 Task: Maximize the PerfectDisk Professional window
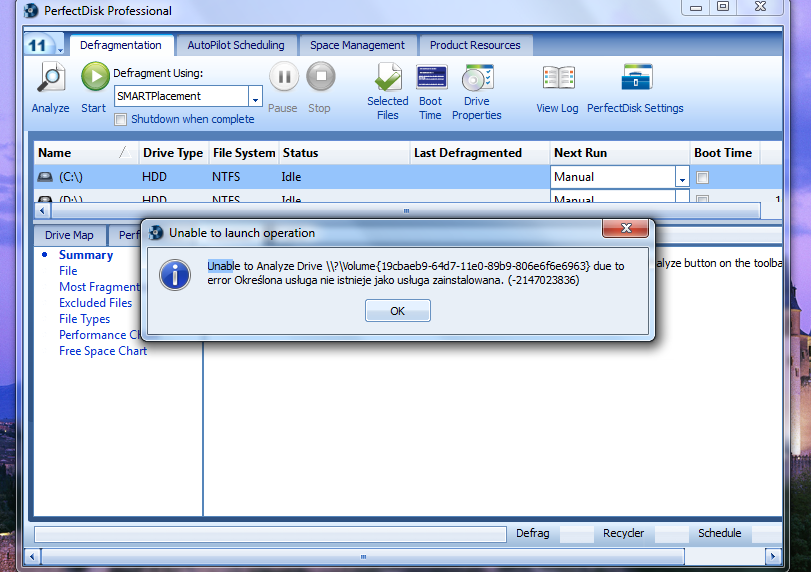(723, 6)
